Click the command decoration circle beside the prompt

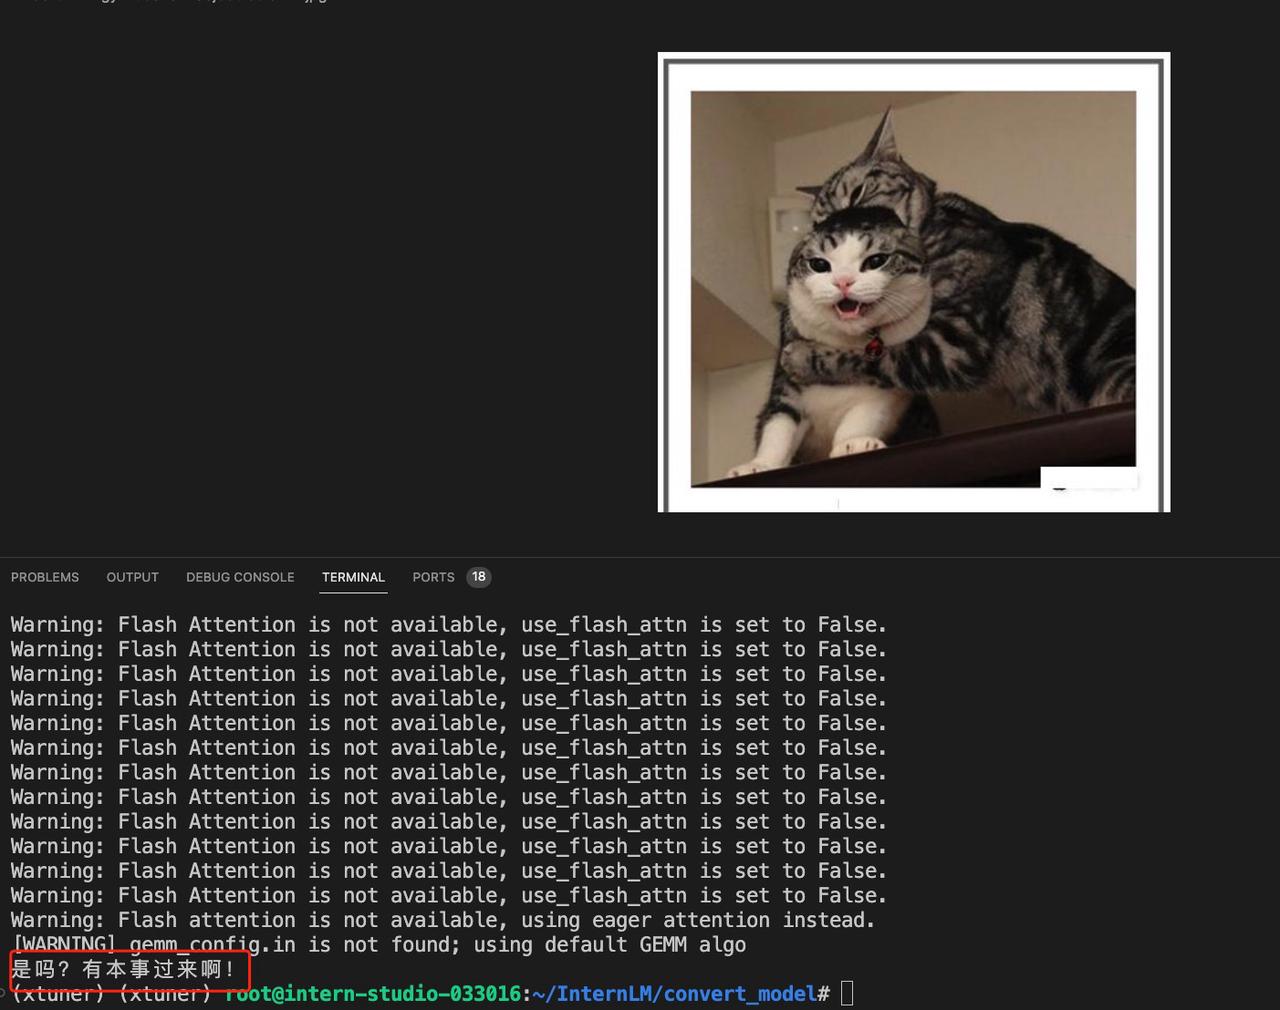click(x=3, y=994)
